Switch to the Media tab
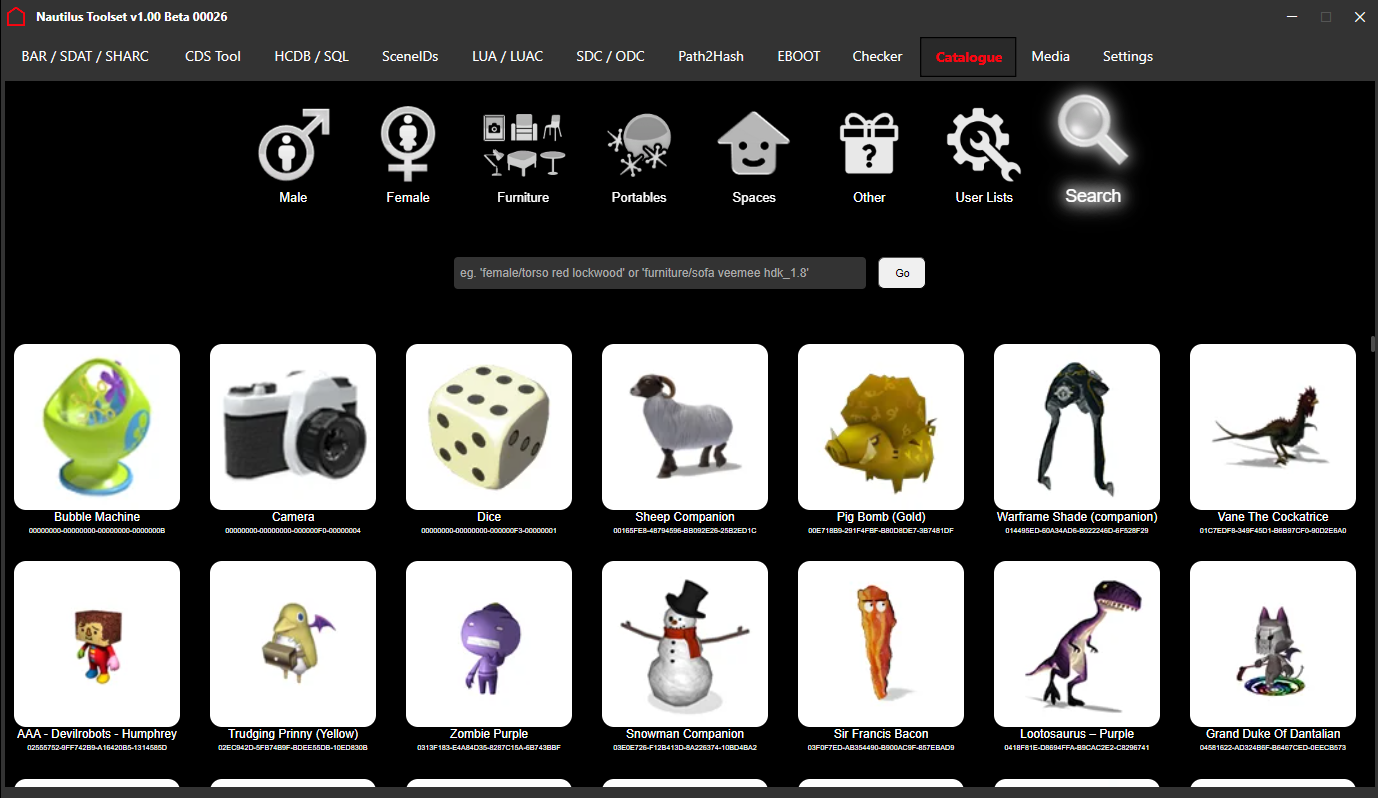Screen dimensions: 1378x798 [x=1050, y=56]
